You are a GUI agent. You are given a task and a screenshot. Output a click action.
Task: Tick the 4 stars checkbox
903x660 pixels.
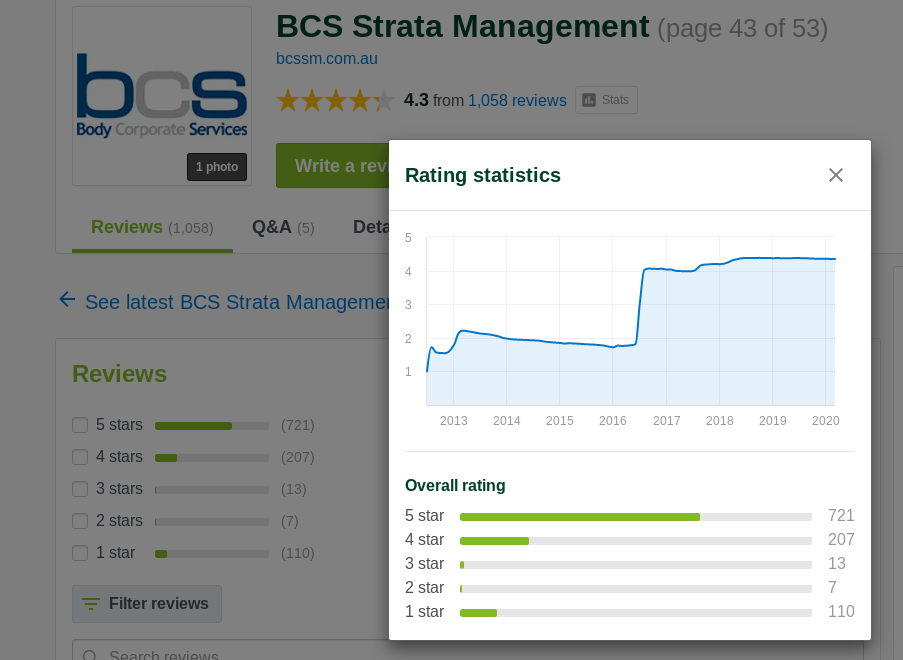pyautogui.click(x=80, y=457)
